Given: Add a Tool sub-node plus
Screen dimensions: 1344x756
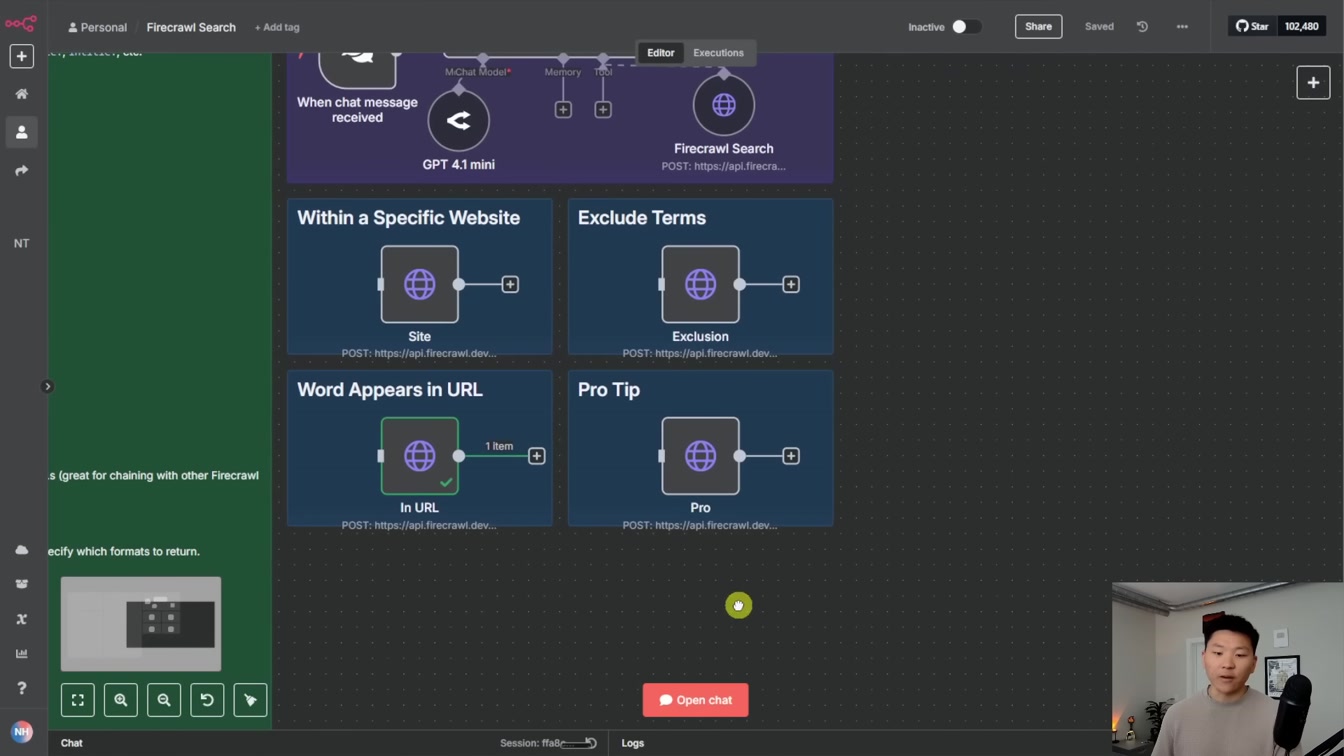Looking at the screenshot, I should 602,110.
